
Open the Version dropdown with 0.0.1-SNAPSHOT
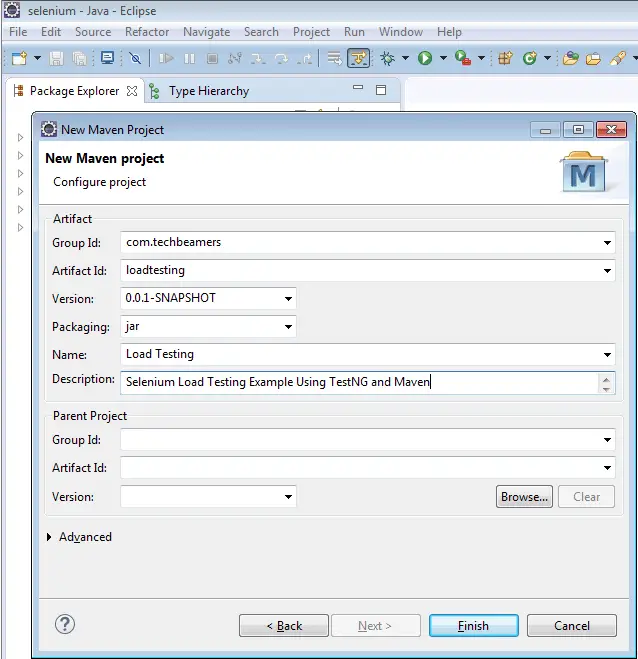pos(288,298)
